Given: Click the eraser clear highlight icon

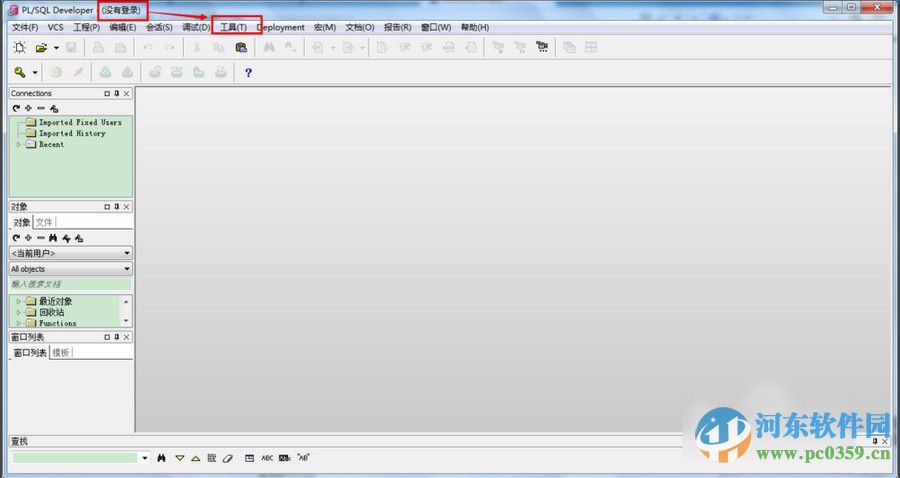Looking at the screenshot, I should pos(228,458).
